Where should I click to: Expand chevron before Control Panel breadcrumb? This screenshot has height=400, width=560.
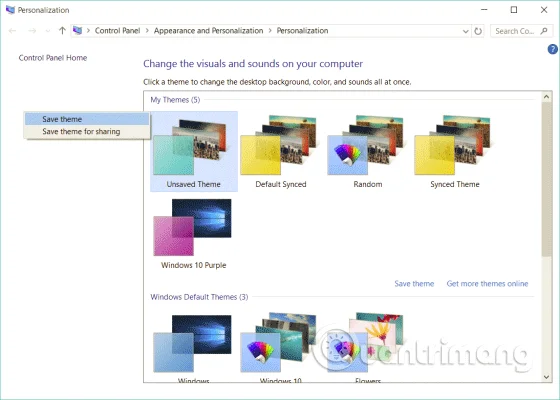88,31
